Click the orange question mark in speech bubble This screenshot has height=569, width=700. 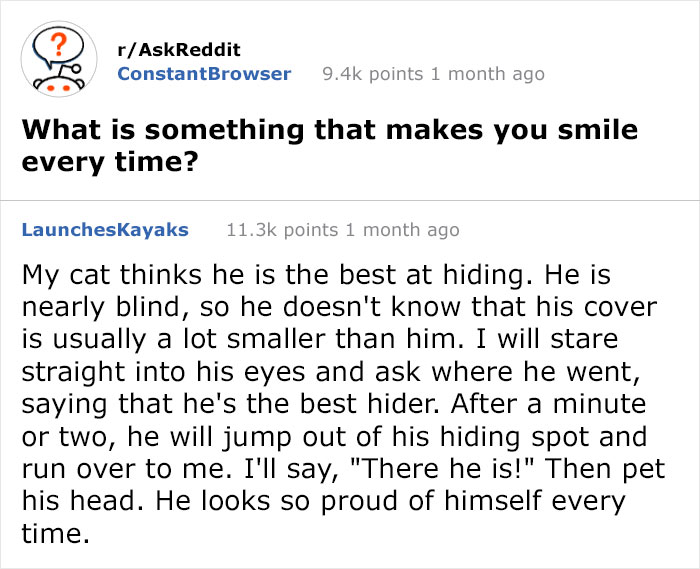[58, 44]
